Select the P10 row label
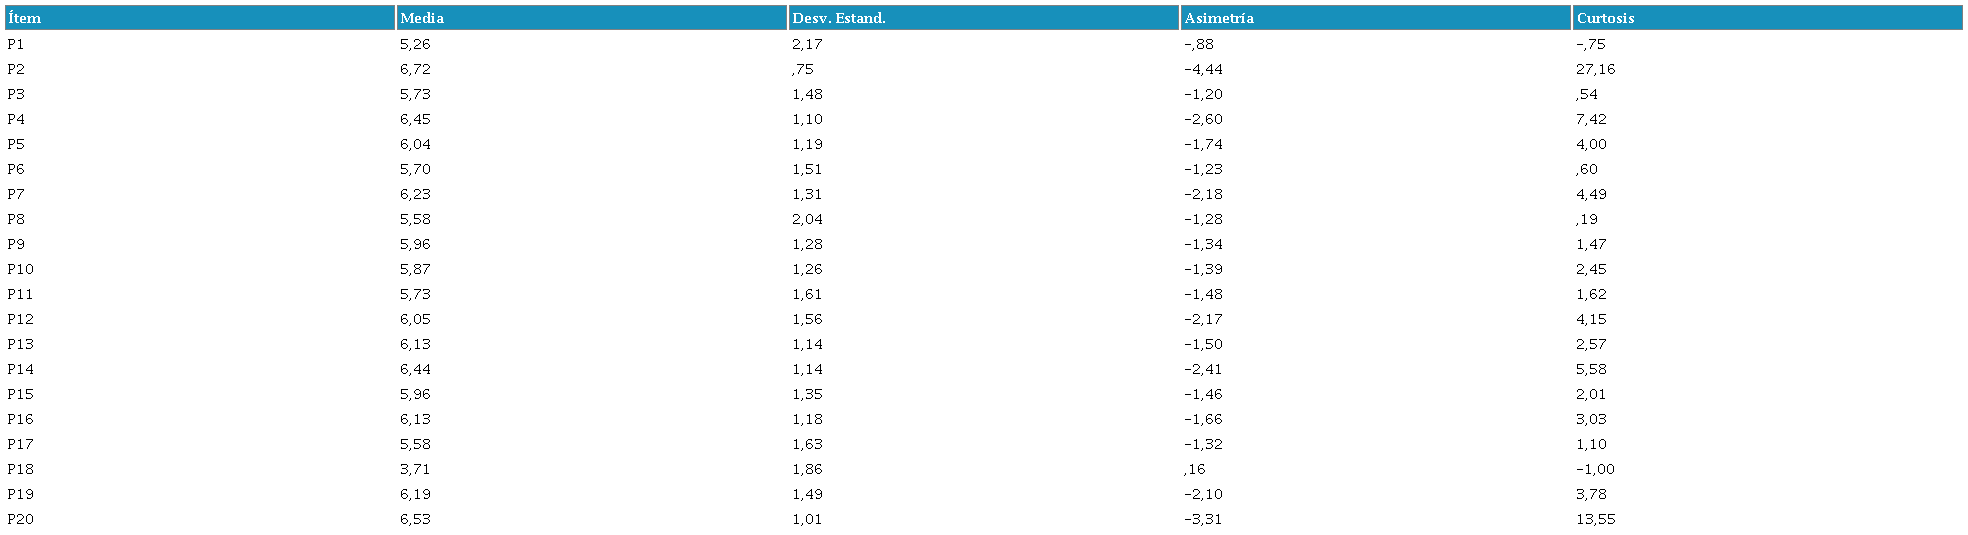 pos(20,269)
